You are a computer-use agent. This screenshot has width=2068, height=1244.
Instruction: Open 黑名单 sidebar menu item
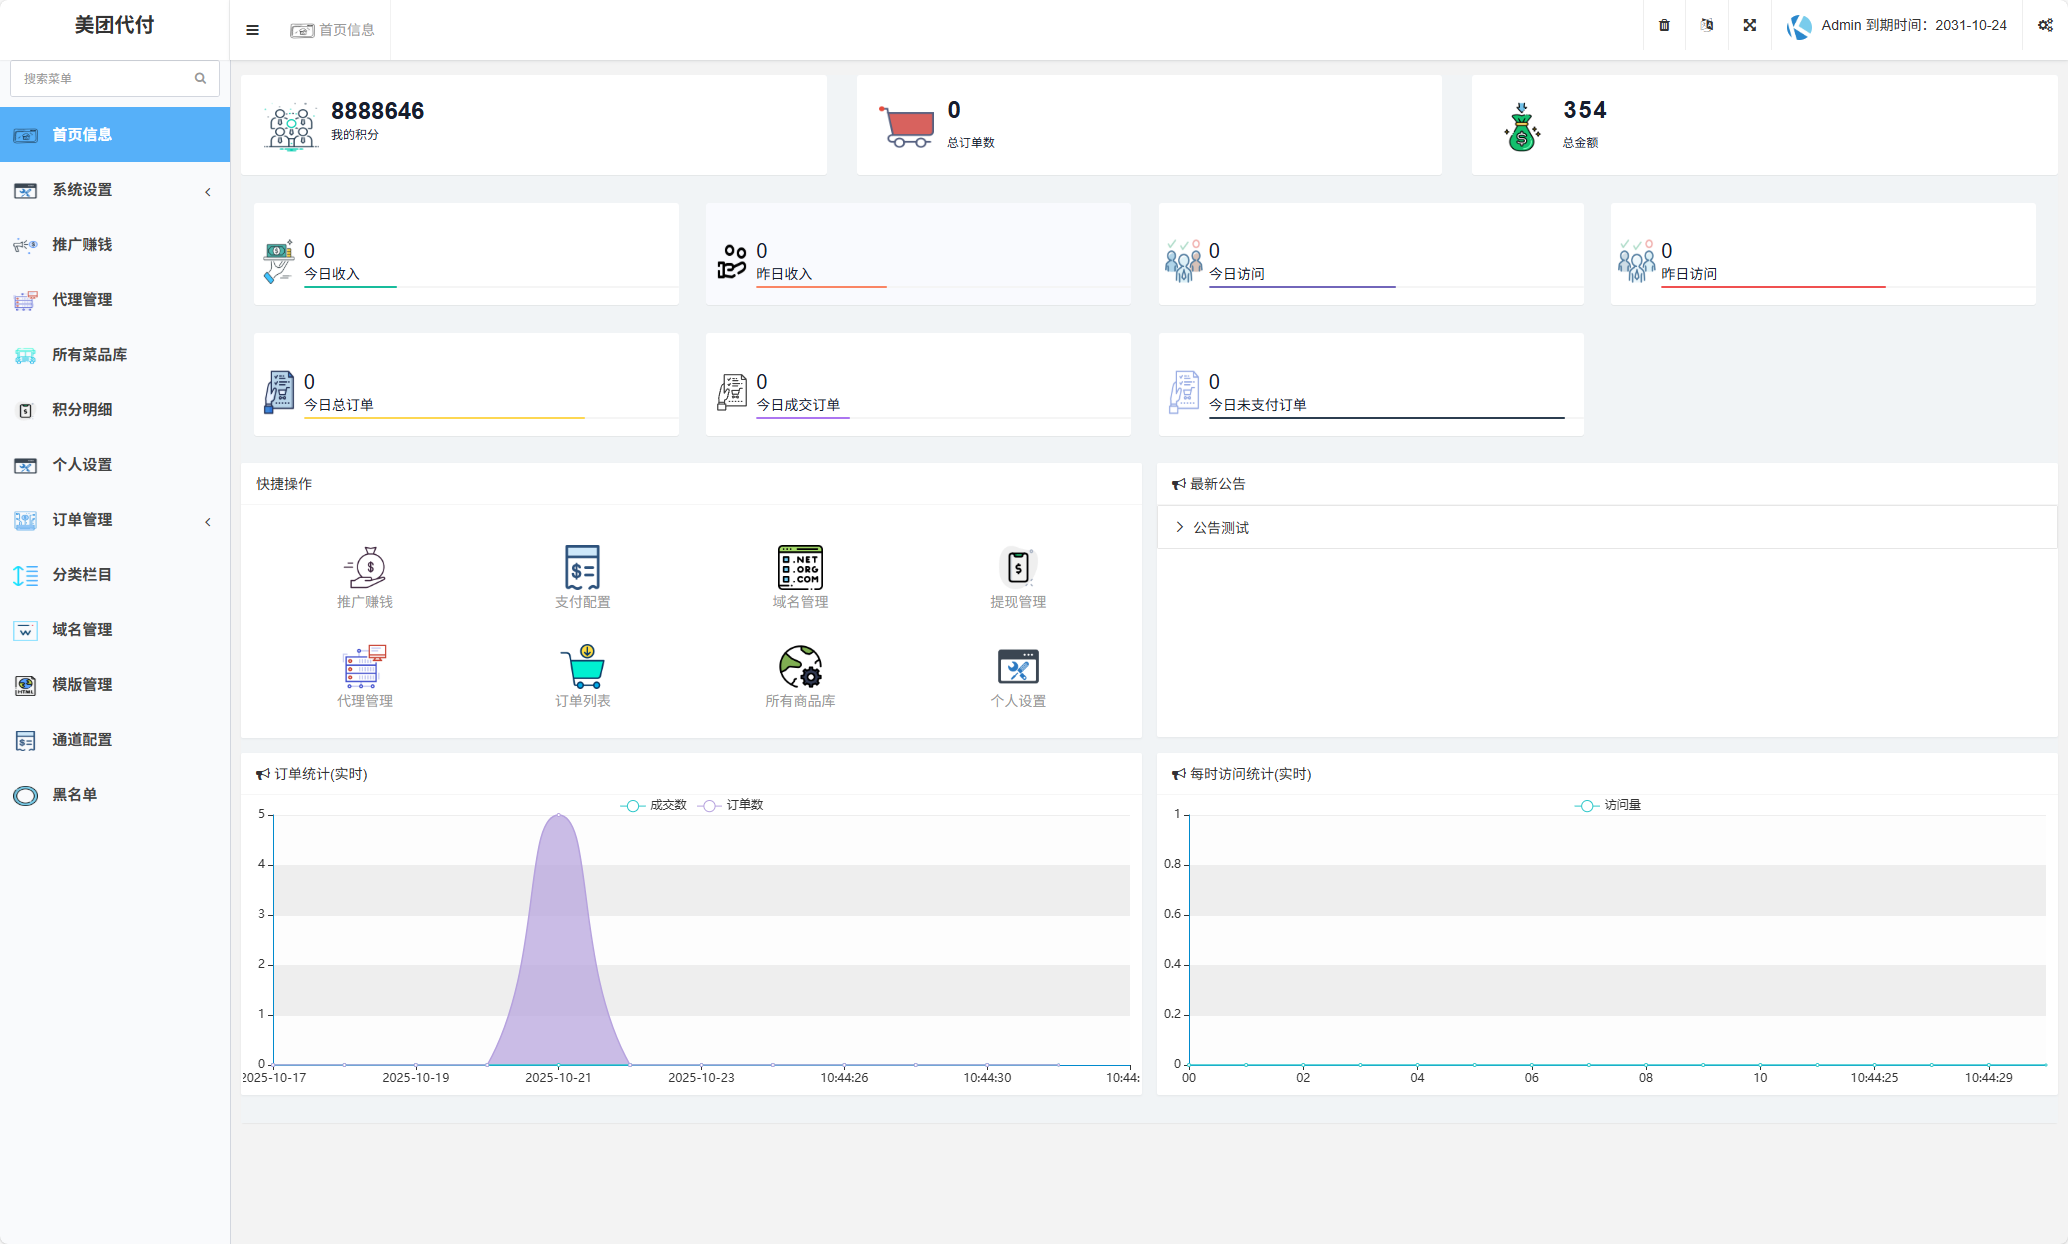pos(74,795)
